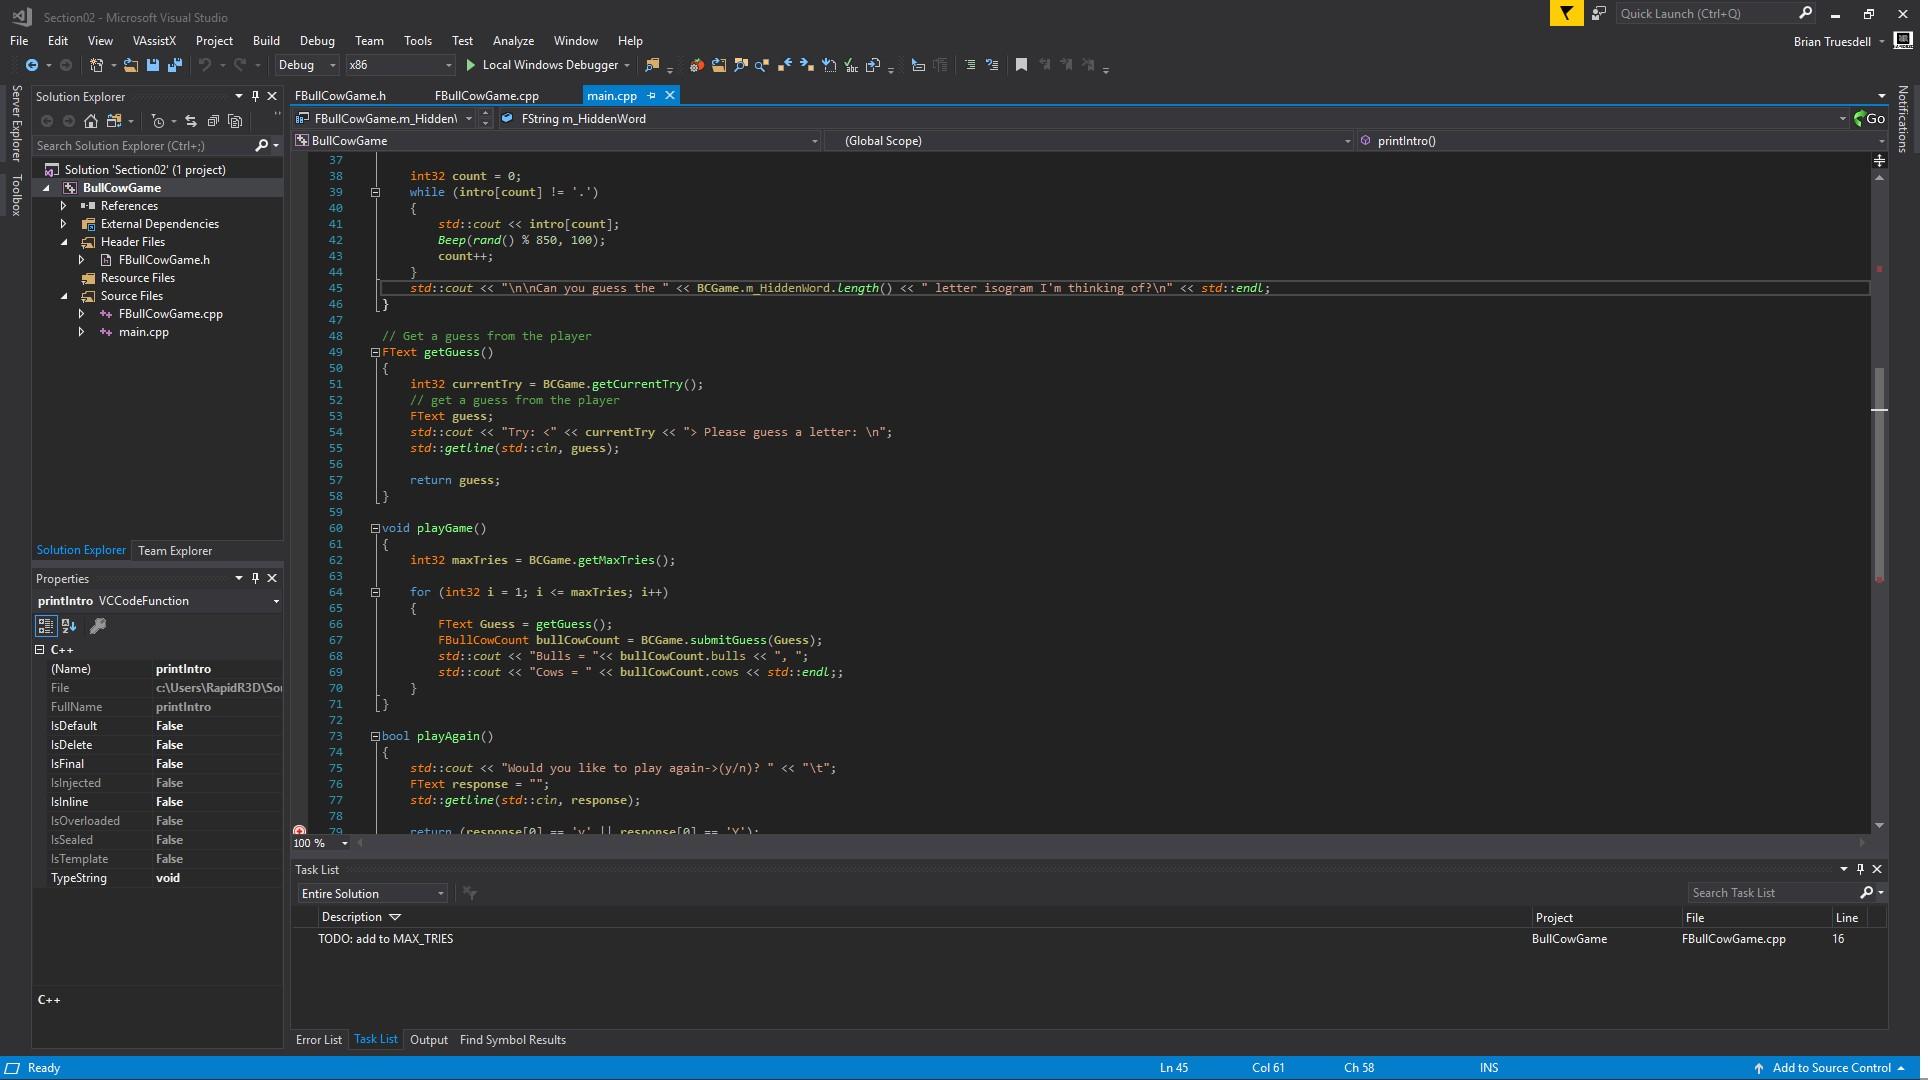Expand the main.cpp tree node

click(x=81, y=332)
